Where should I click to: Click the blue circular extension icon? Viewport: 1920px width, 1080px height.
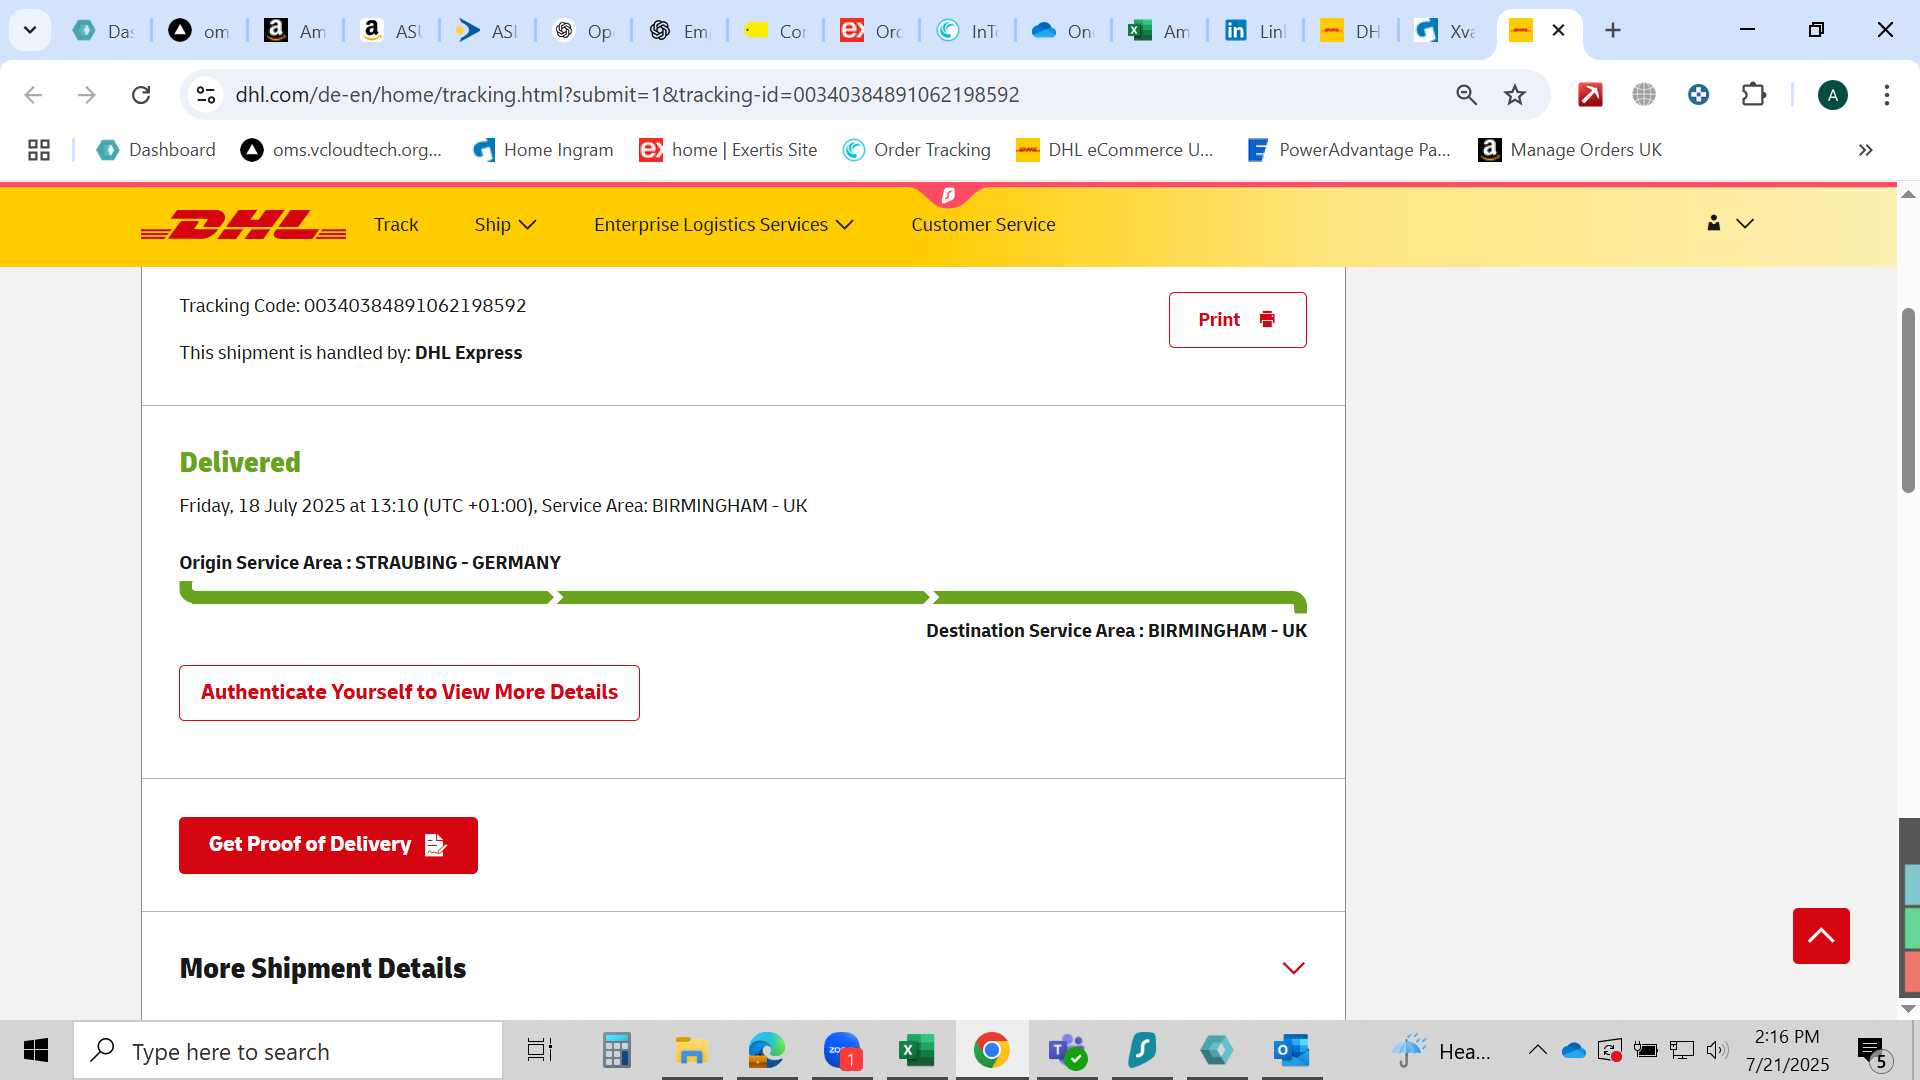coord(1698,95)
